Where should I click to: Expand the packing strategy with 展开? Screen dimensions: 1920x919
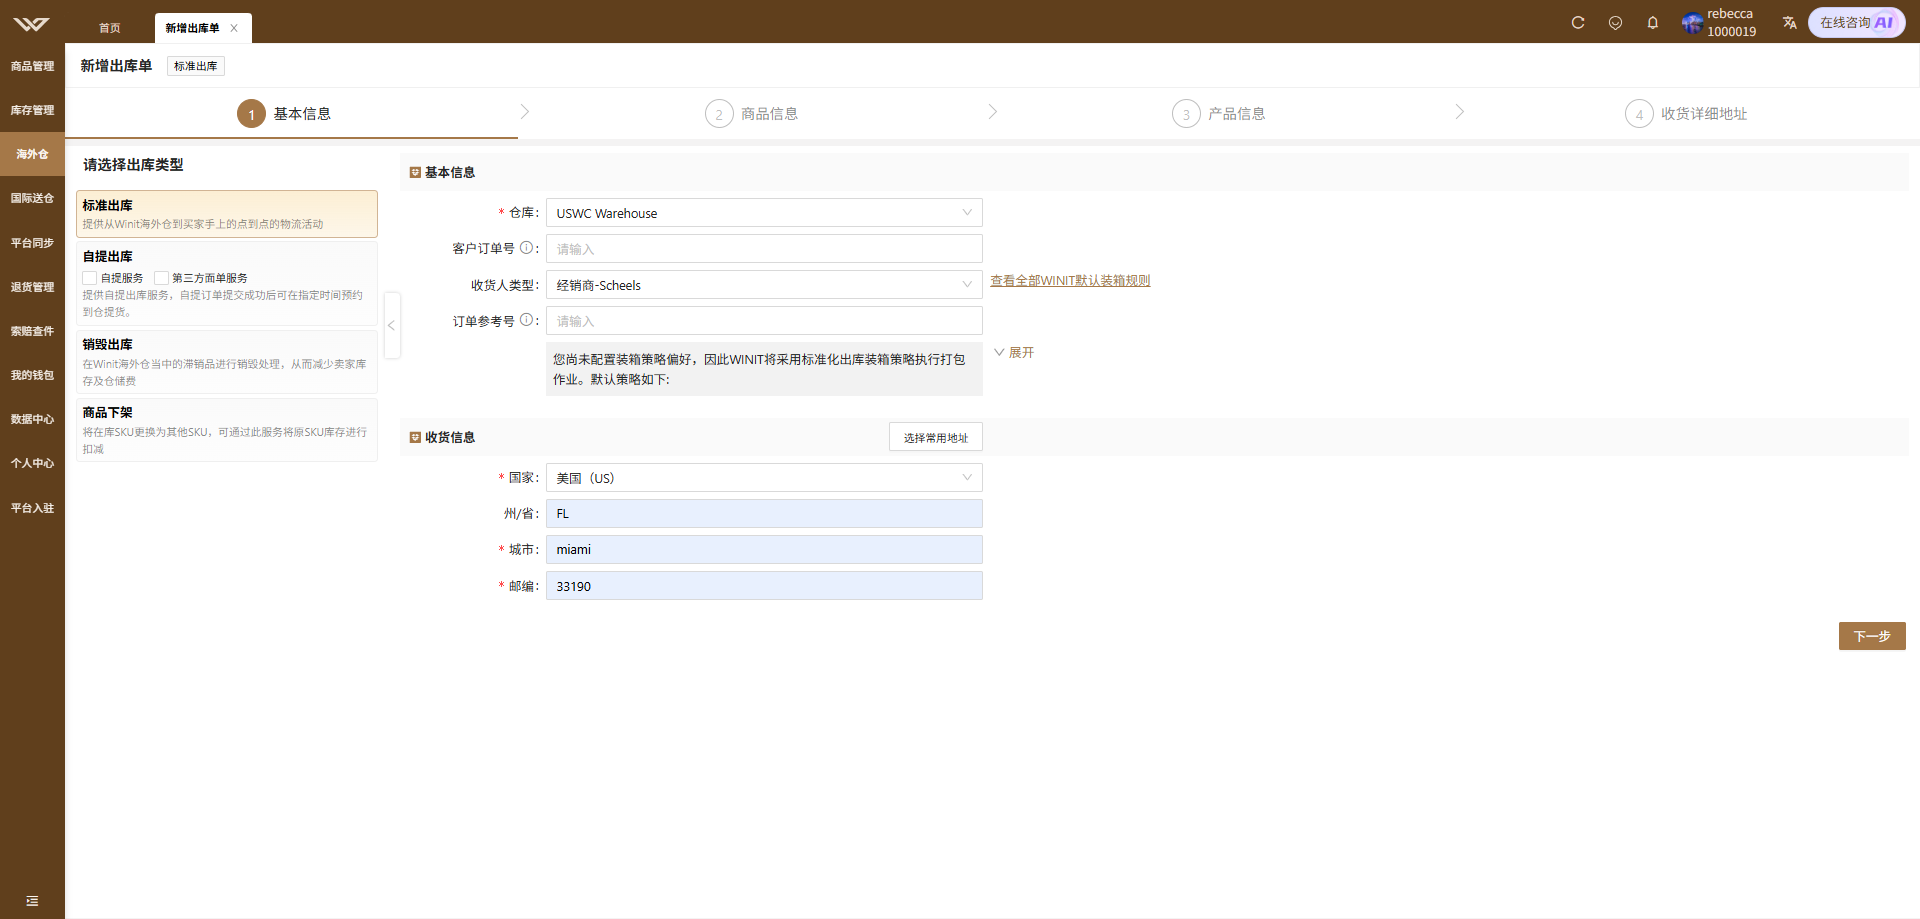[x=1014, y=353]
